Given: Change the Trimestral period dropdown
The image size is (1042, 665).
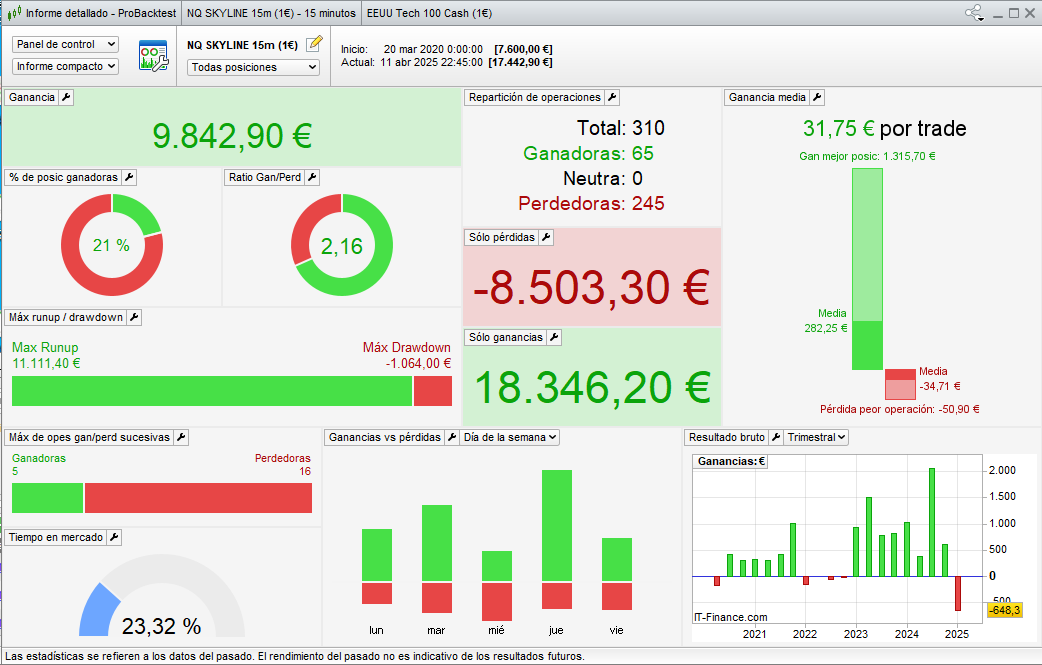Looking at the screenshot, I should click(816, 437).
